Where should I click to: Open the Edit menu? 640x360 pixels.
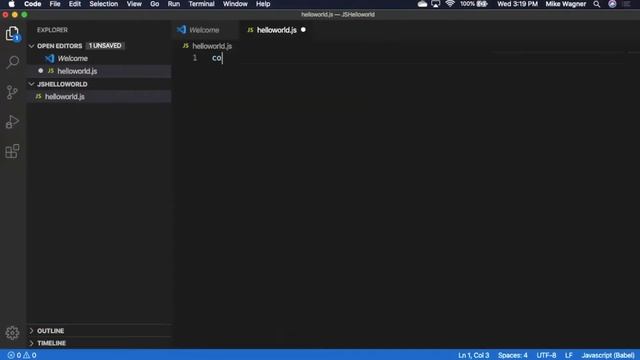click(x=75, y=4)
